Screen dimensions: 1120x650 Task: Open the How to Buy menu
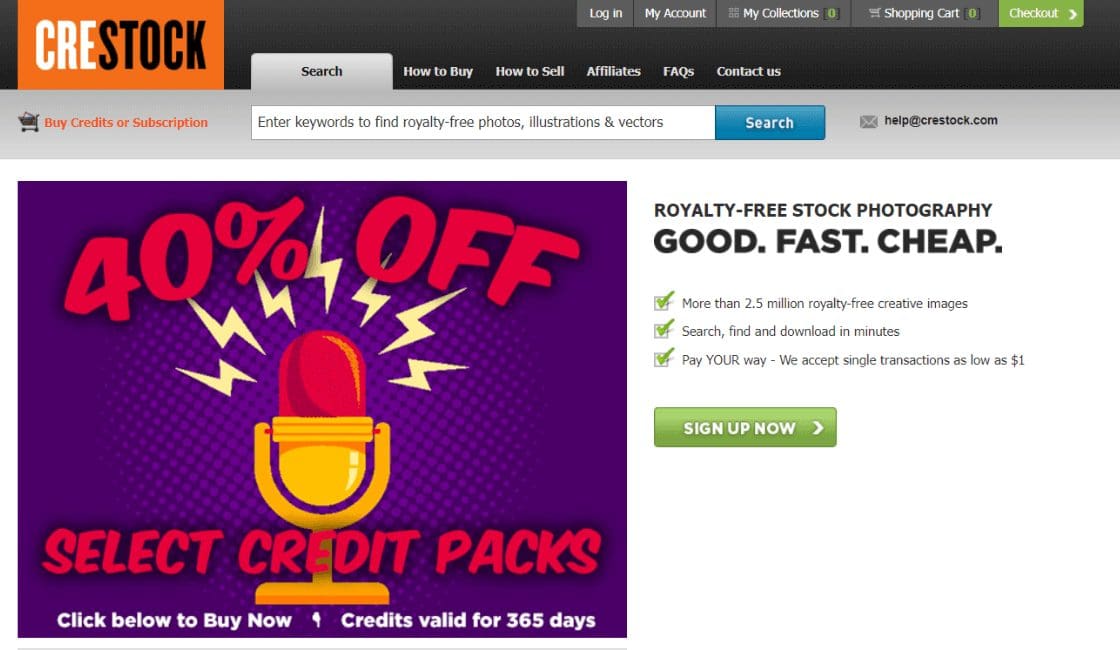pyautogui.click(x=438, y=71)
